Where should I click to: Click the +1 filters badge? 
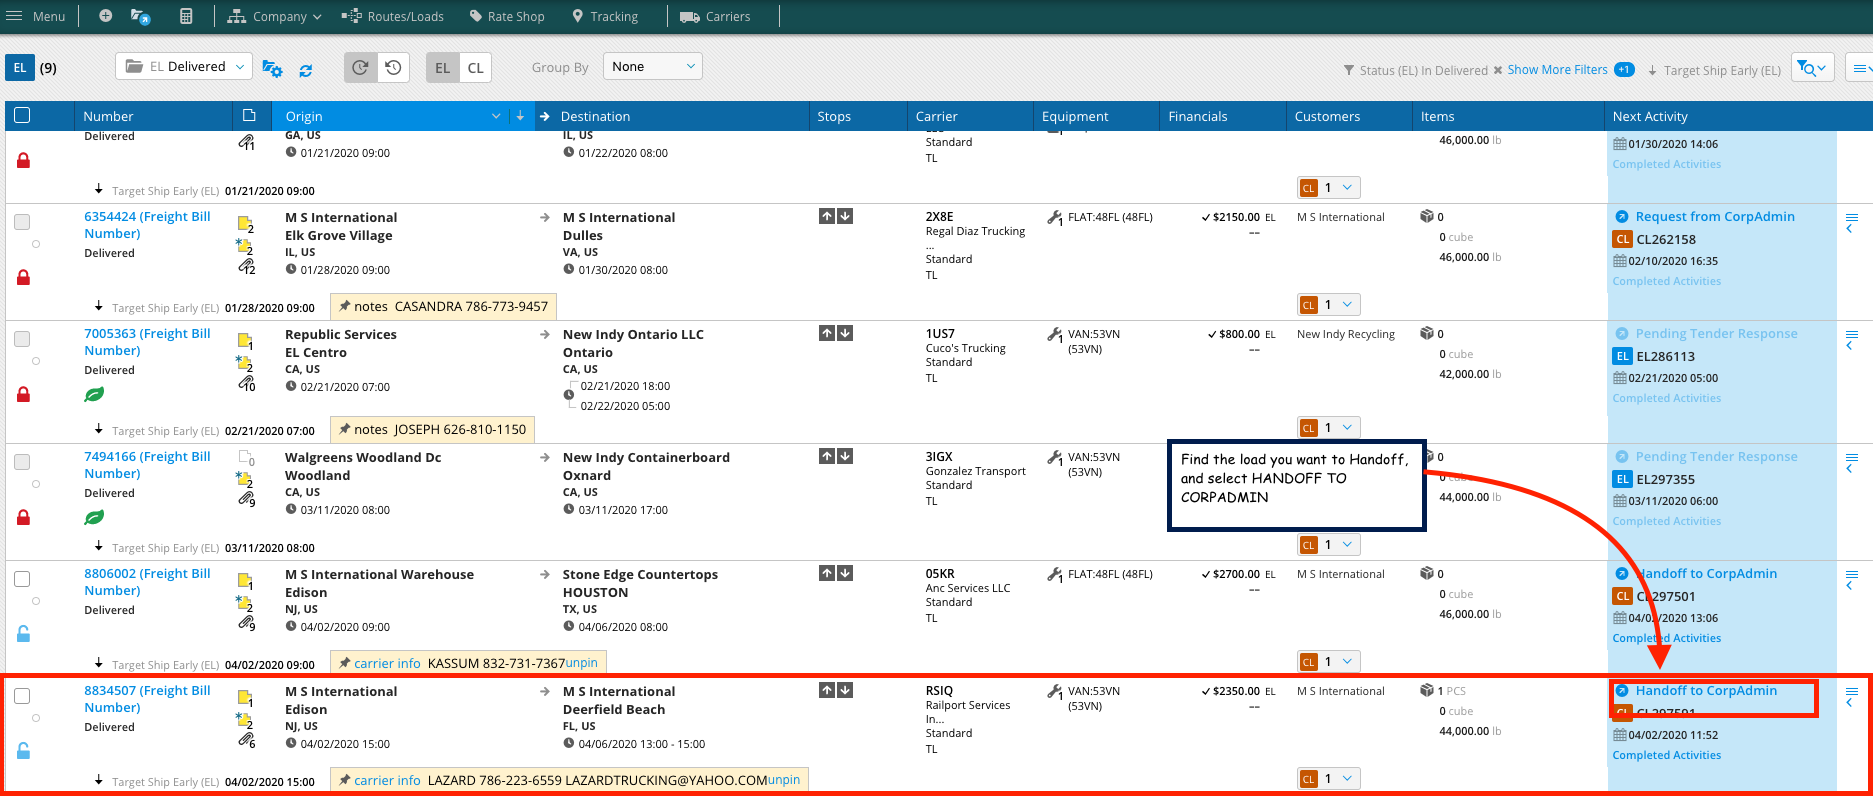(1624, 70)
